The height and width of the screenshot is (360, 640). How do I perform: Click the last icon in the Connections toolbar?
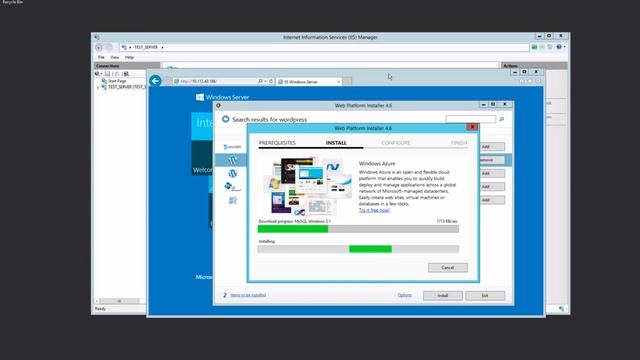pos(126,74)
